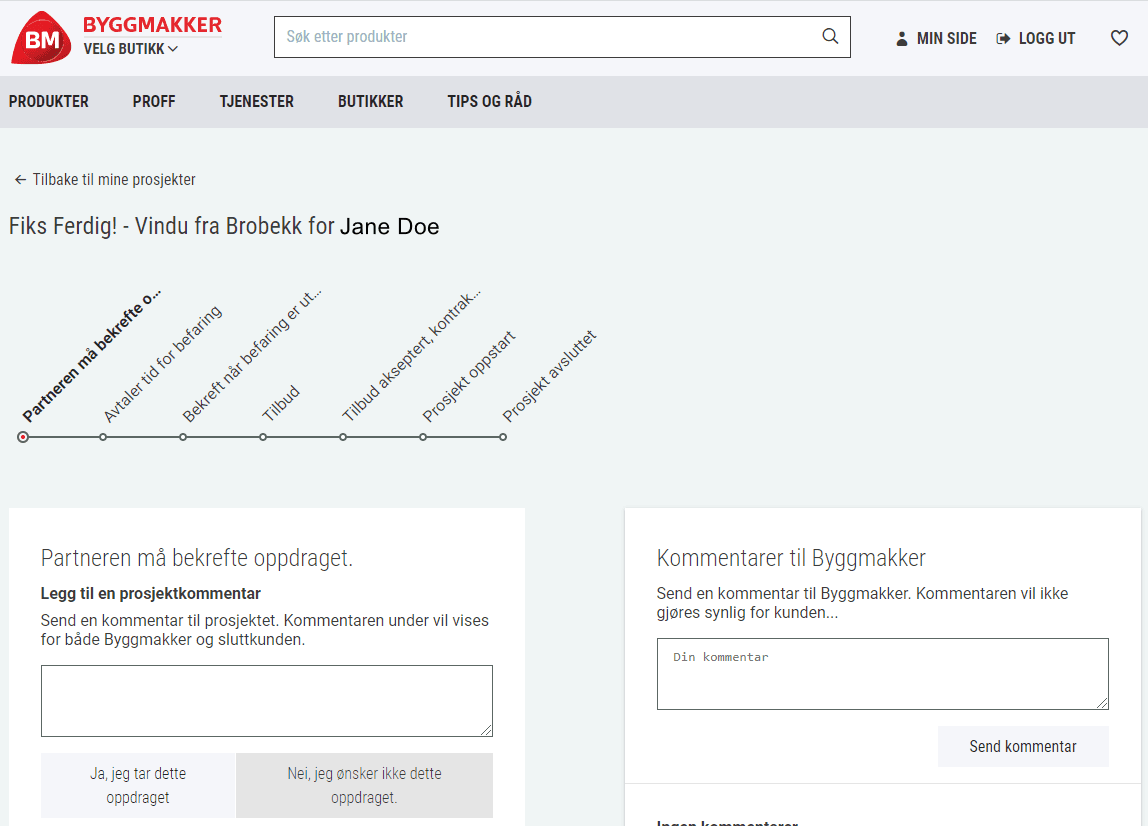1148x826 pixels.
Task: Click the Kommentarer til Byggmakker heading
Action: tap(791, 558)
